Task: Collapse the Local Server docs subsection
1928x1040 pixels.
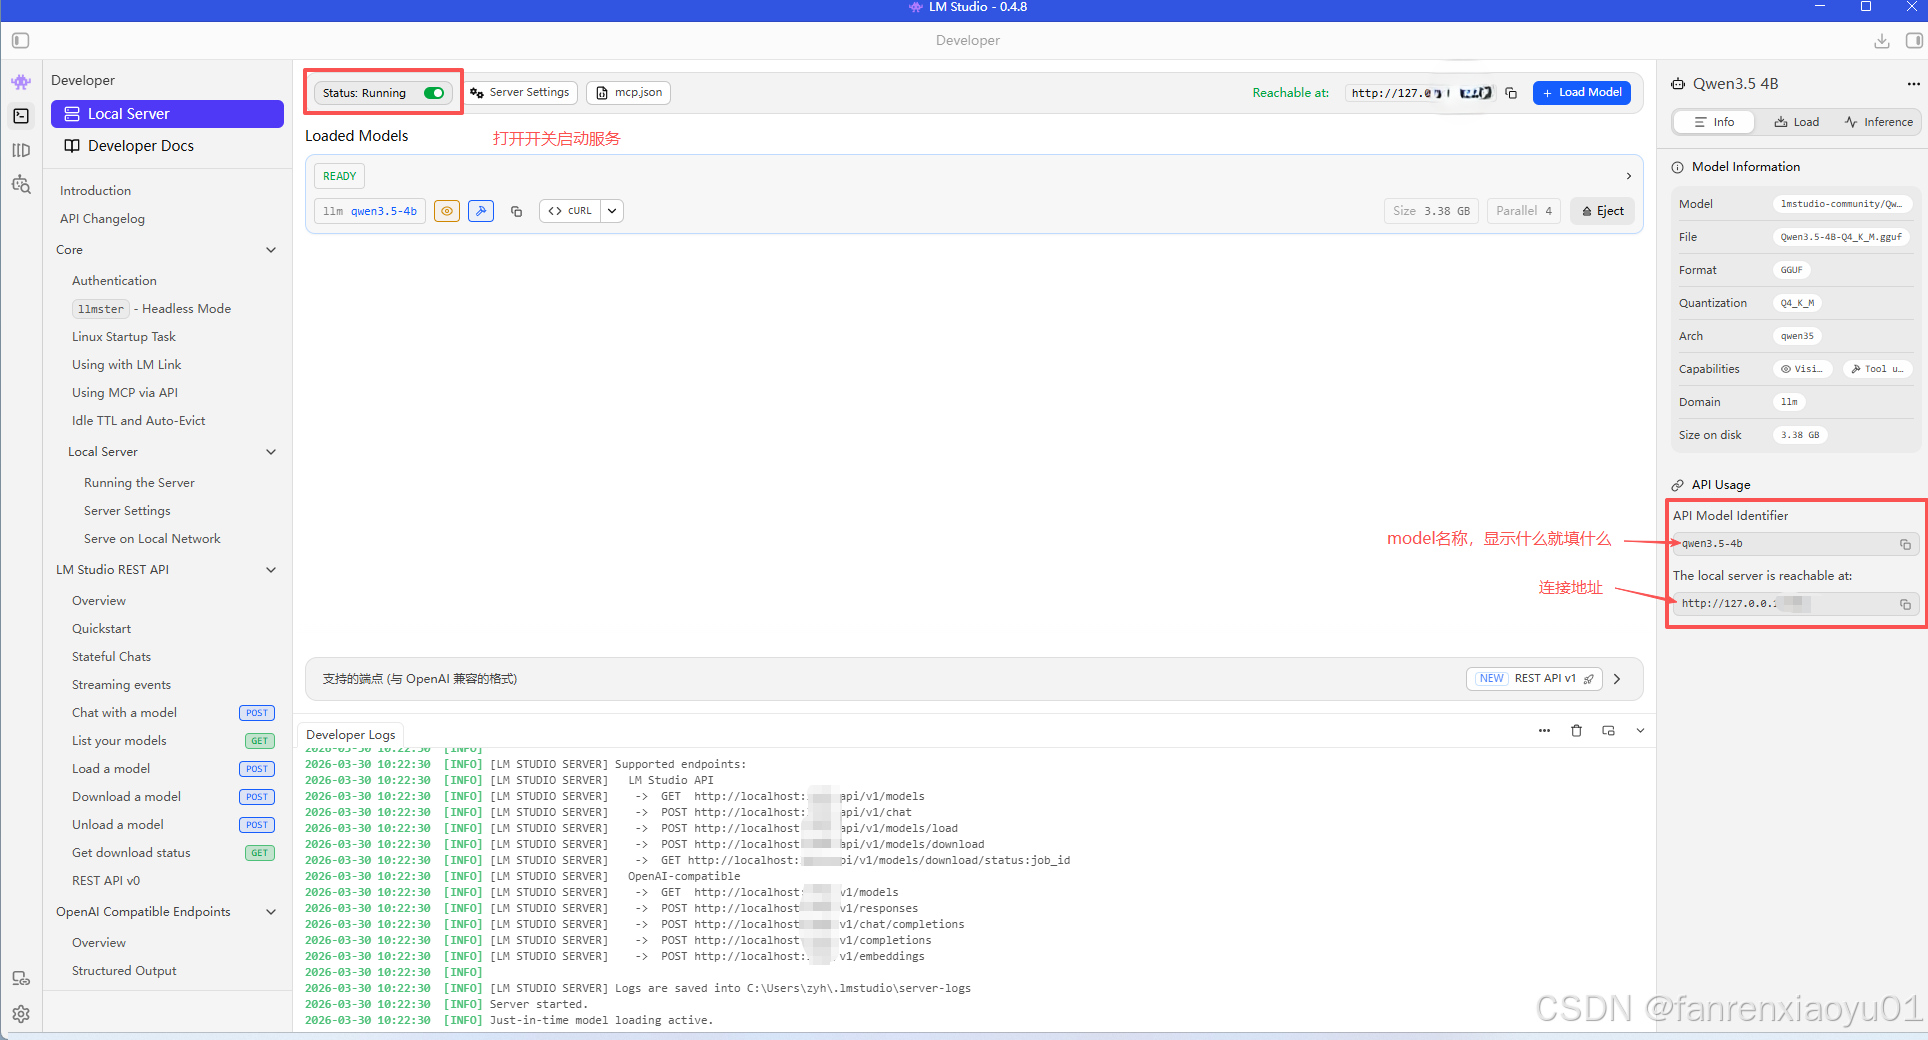Action: tap(271, 452)
